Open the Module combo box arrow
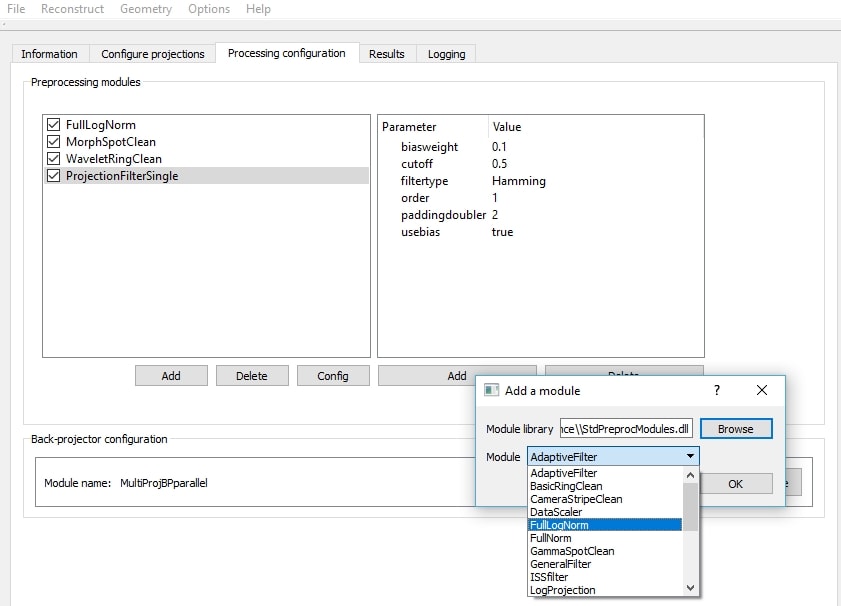 [690, 456]
